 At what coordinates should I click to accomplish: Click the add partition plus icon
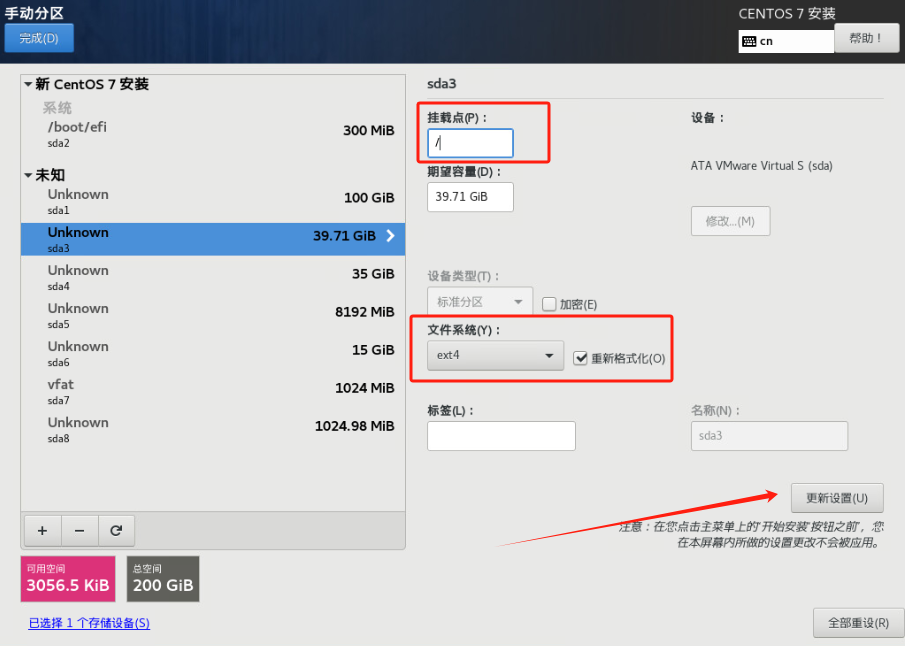click(42, 531)
